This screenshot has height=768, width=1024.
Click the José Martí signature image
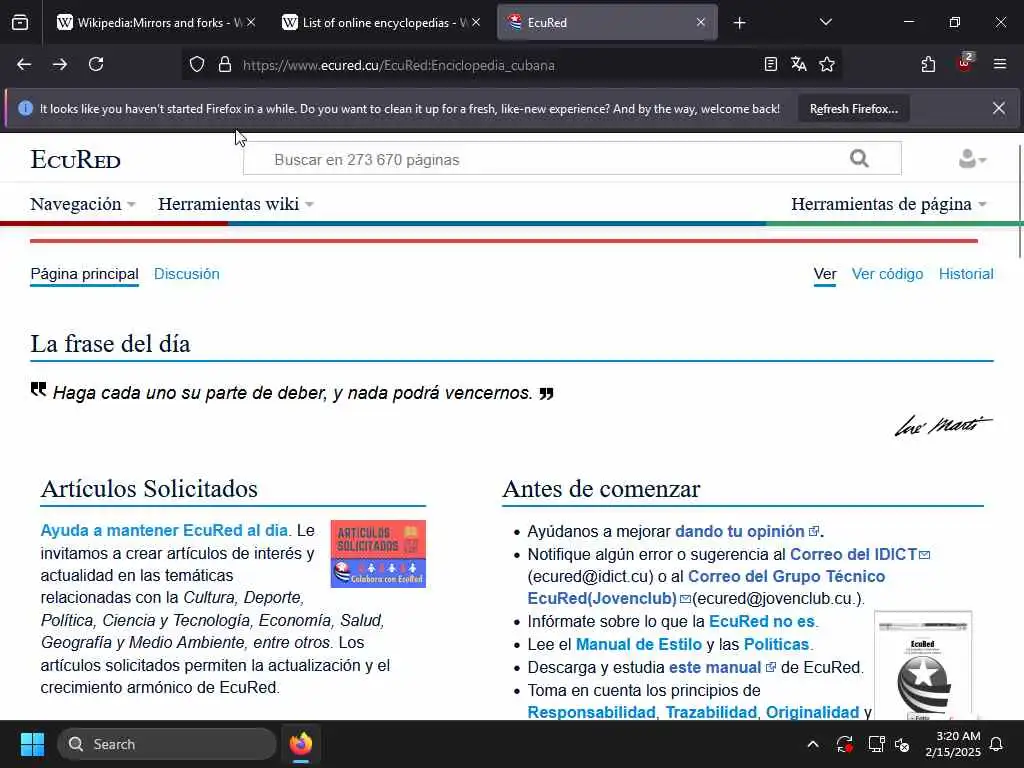pos(943,426)
